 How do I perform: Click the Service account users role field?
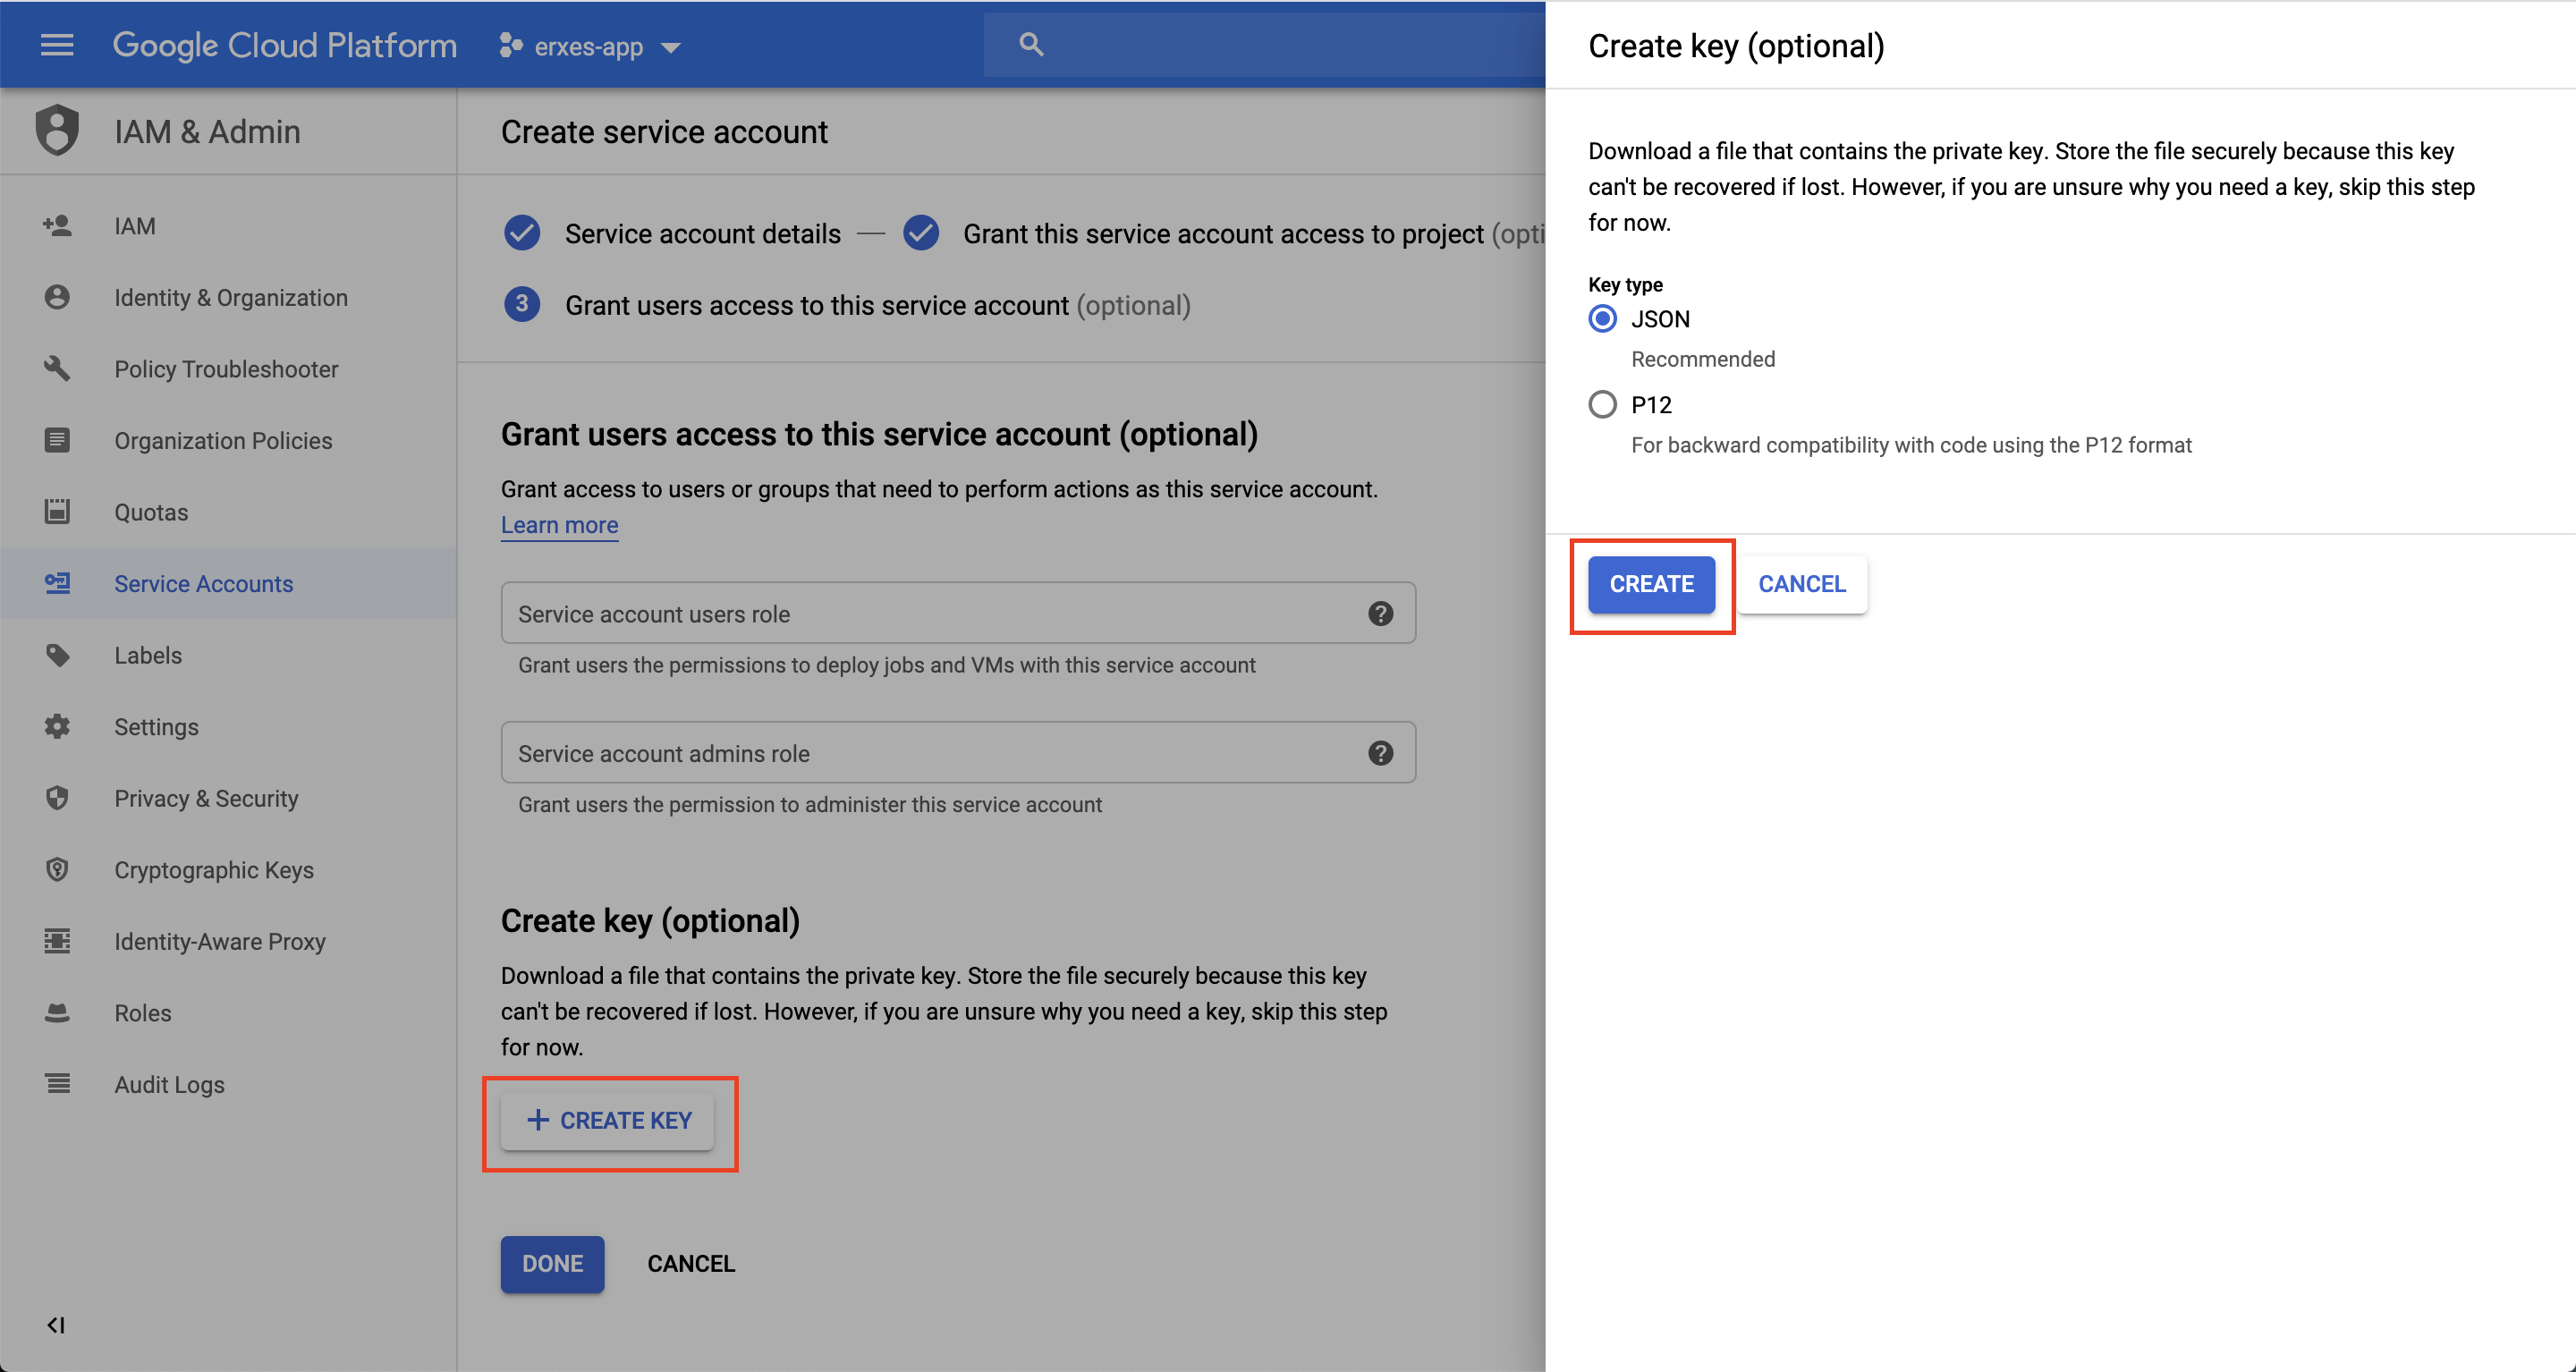(x=930, y=614)
